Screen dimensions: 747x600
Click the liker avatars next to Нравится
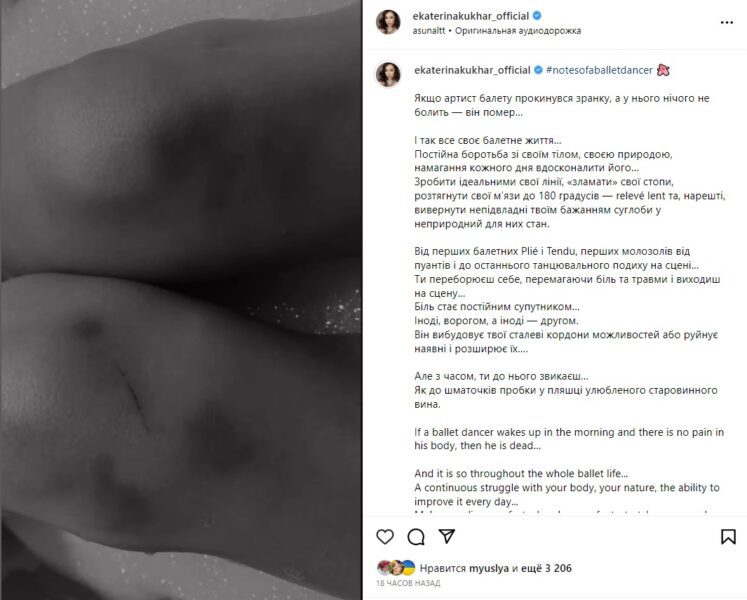pyautogui.click(x=396, y=568)
